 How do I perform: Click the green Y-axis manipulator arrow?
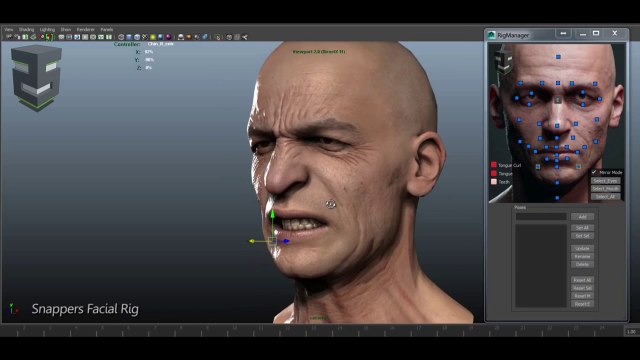pyautogui.click(x=272, y=214)
